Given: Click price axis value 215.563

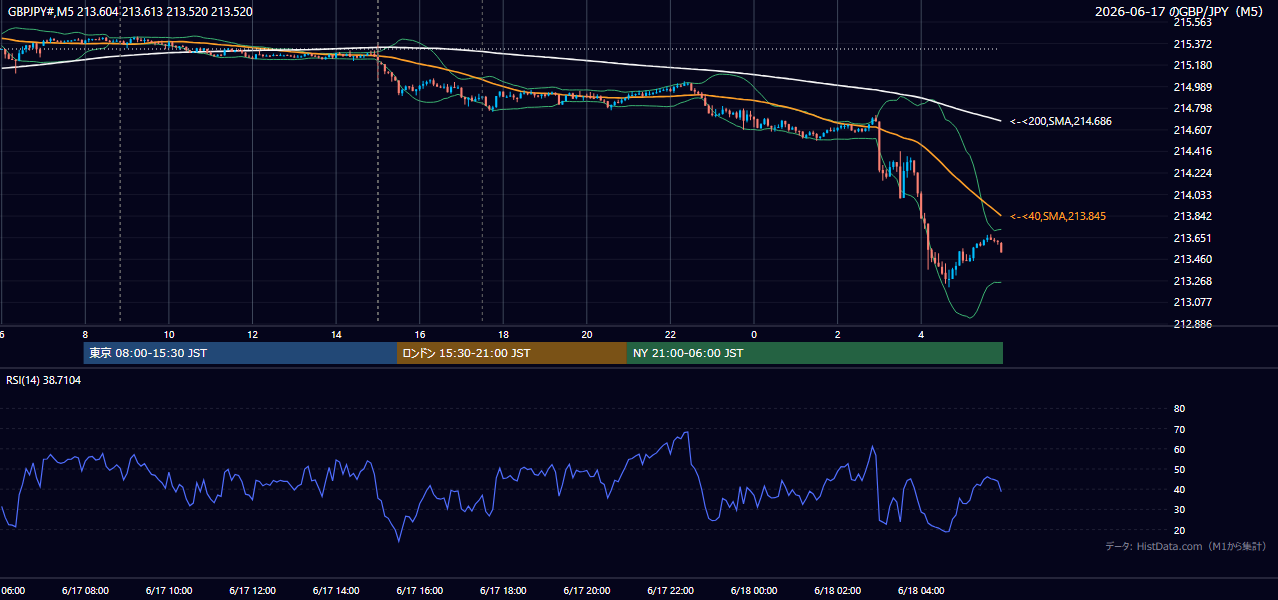Looking at the screenshot, I should (x=1192, y=22).
